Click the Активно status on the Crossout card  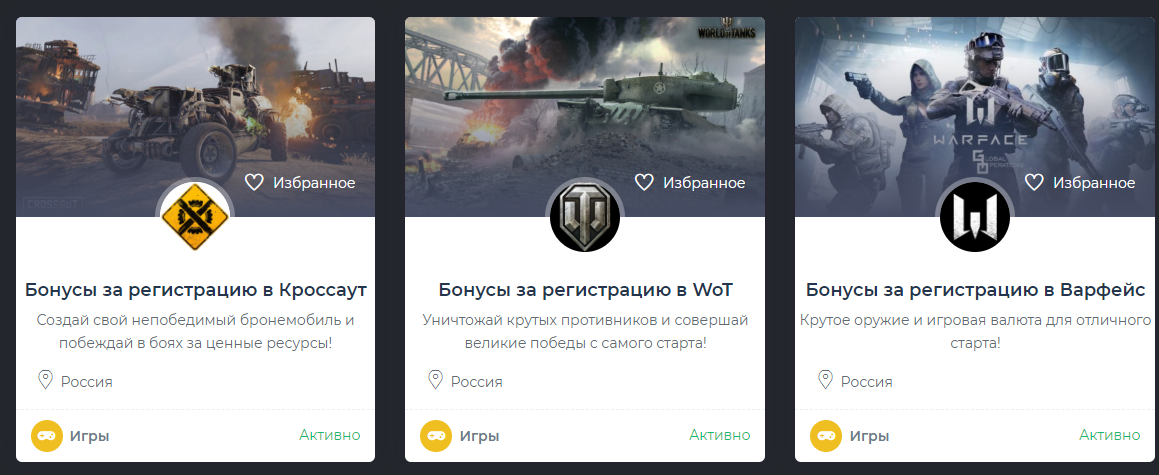(330, 435)
